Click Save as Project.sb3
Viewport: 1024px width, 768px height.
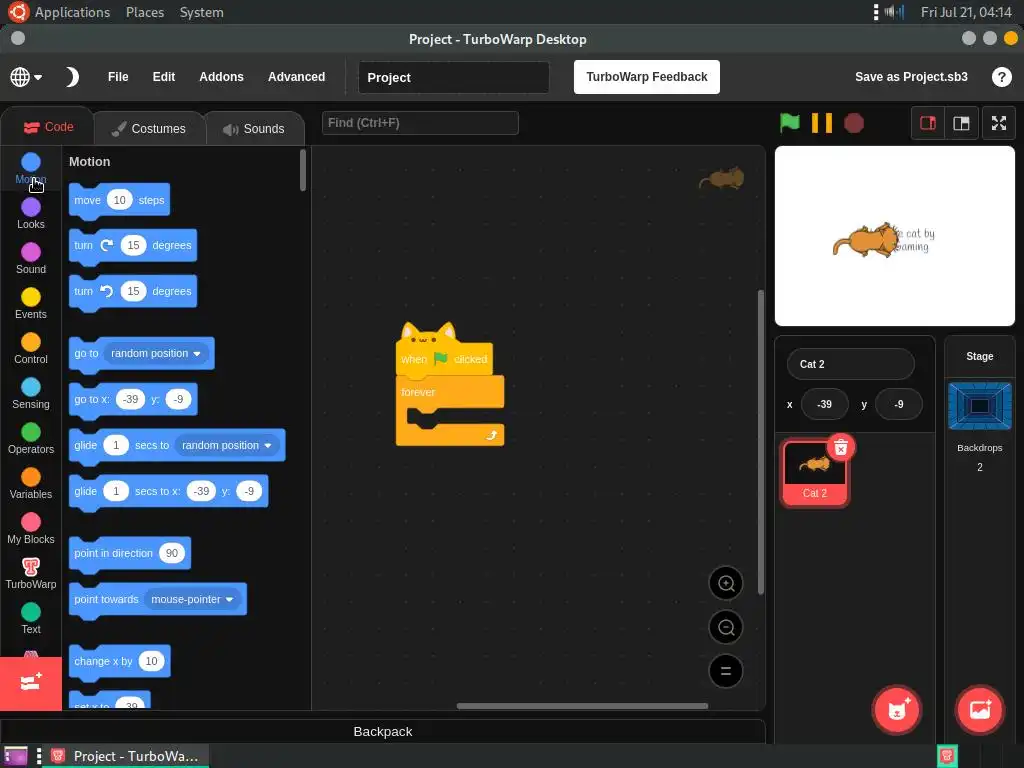pos(911,77)
